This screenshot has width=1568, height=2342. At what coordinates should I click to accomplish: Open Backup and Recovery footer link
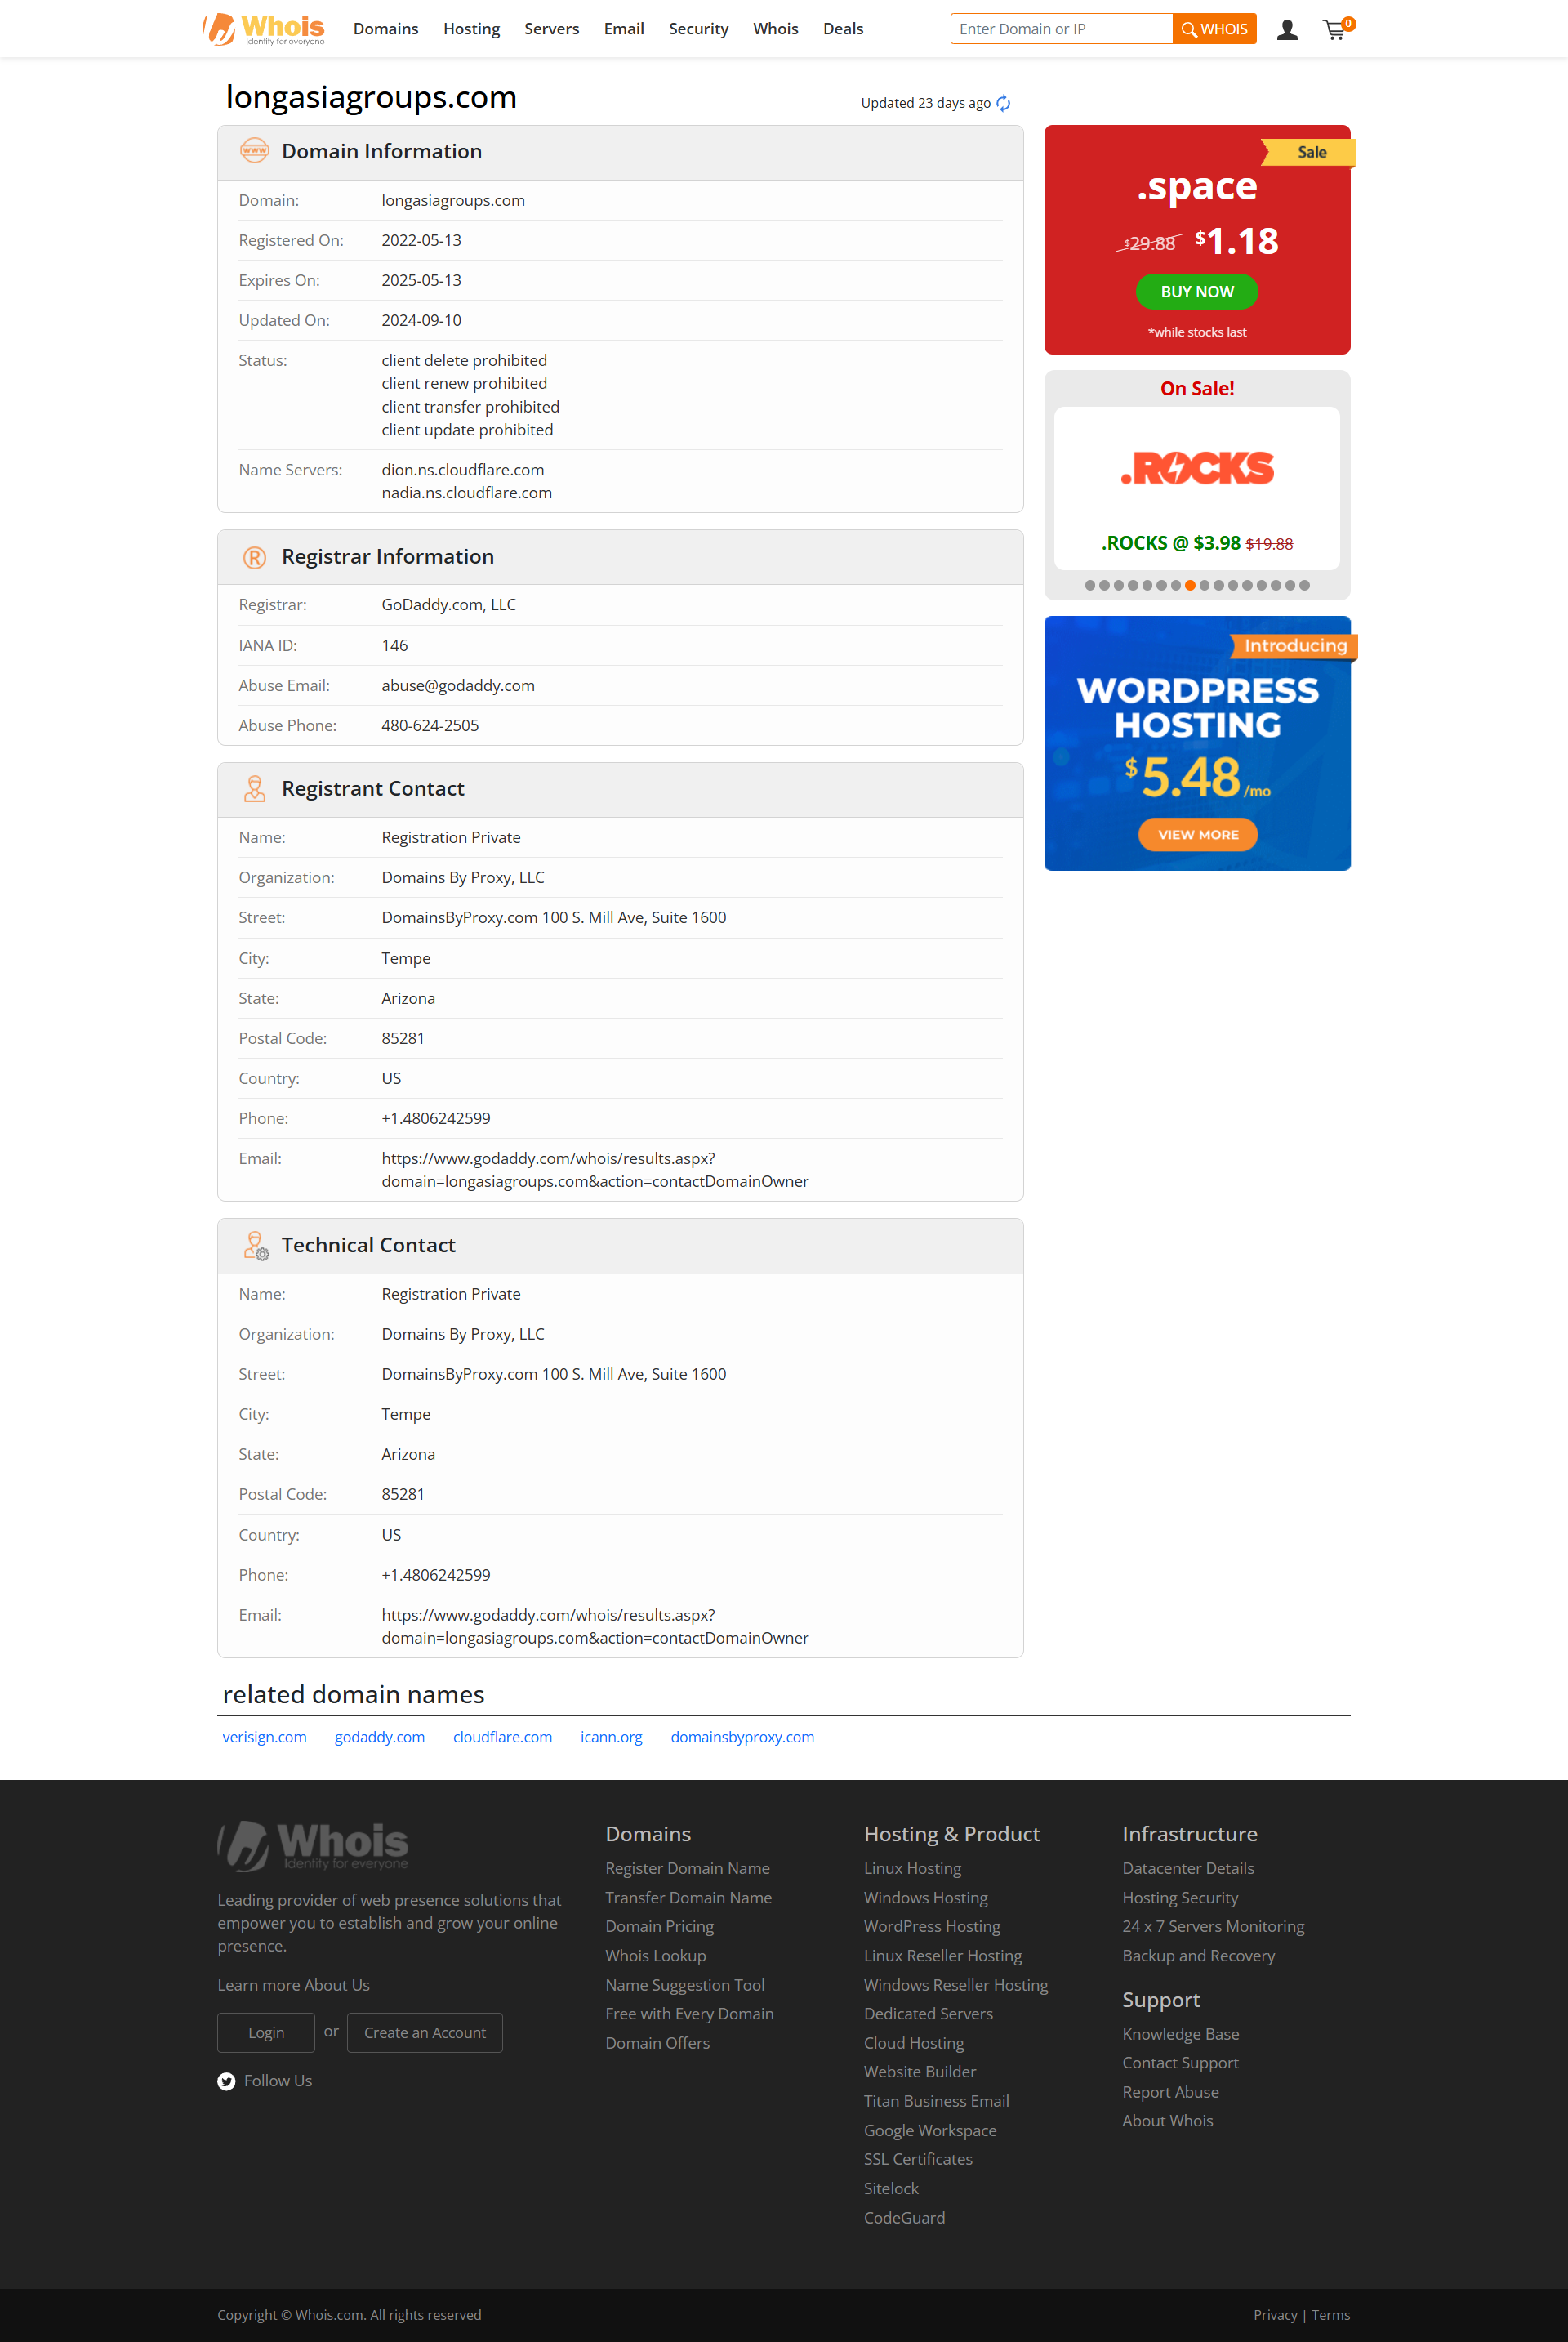[x=1199, y=1956]
